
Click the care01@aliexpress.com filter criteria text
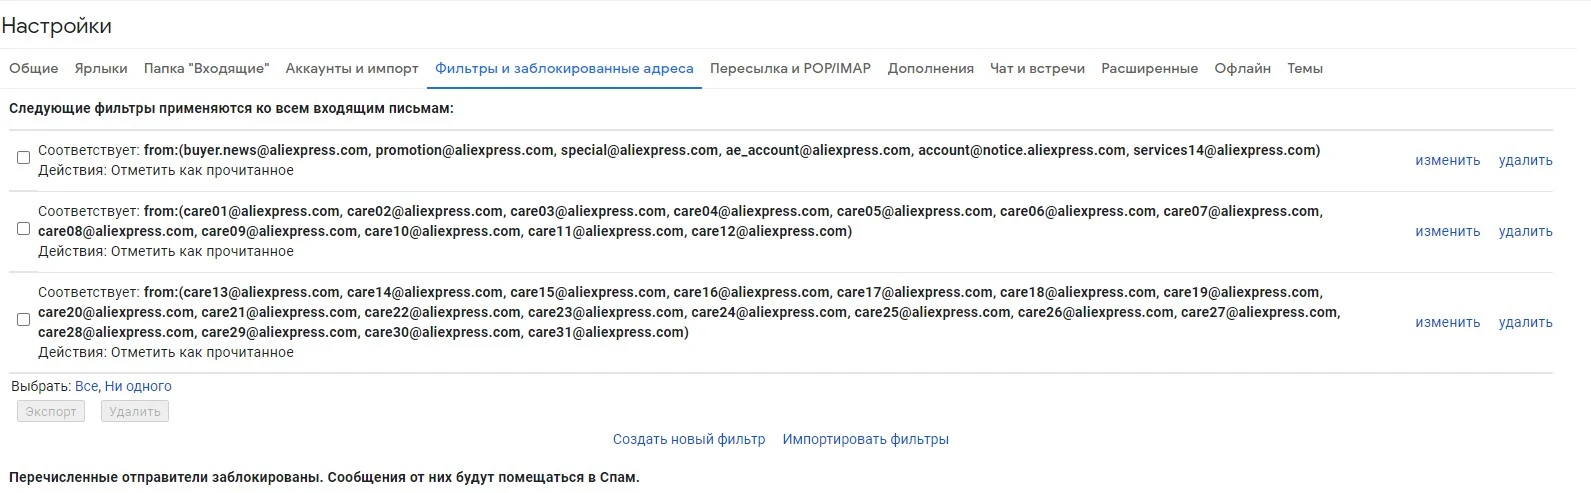point(680,221)
